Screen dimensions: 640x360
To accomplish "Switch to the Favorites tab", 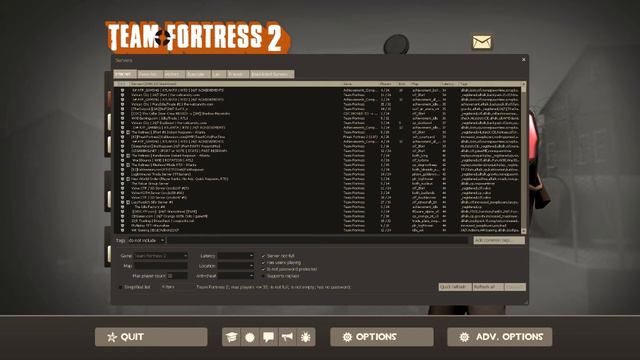I will pos(149,74).
